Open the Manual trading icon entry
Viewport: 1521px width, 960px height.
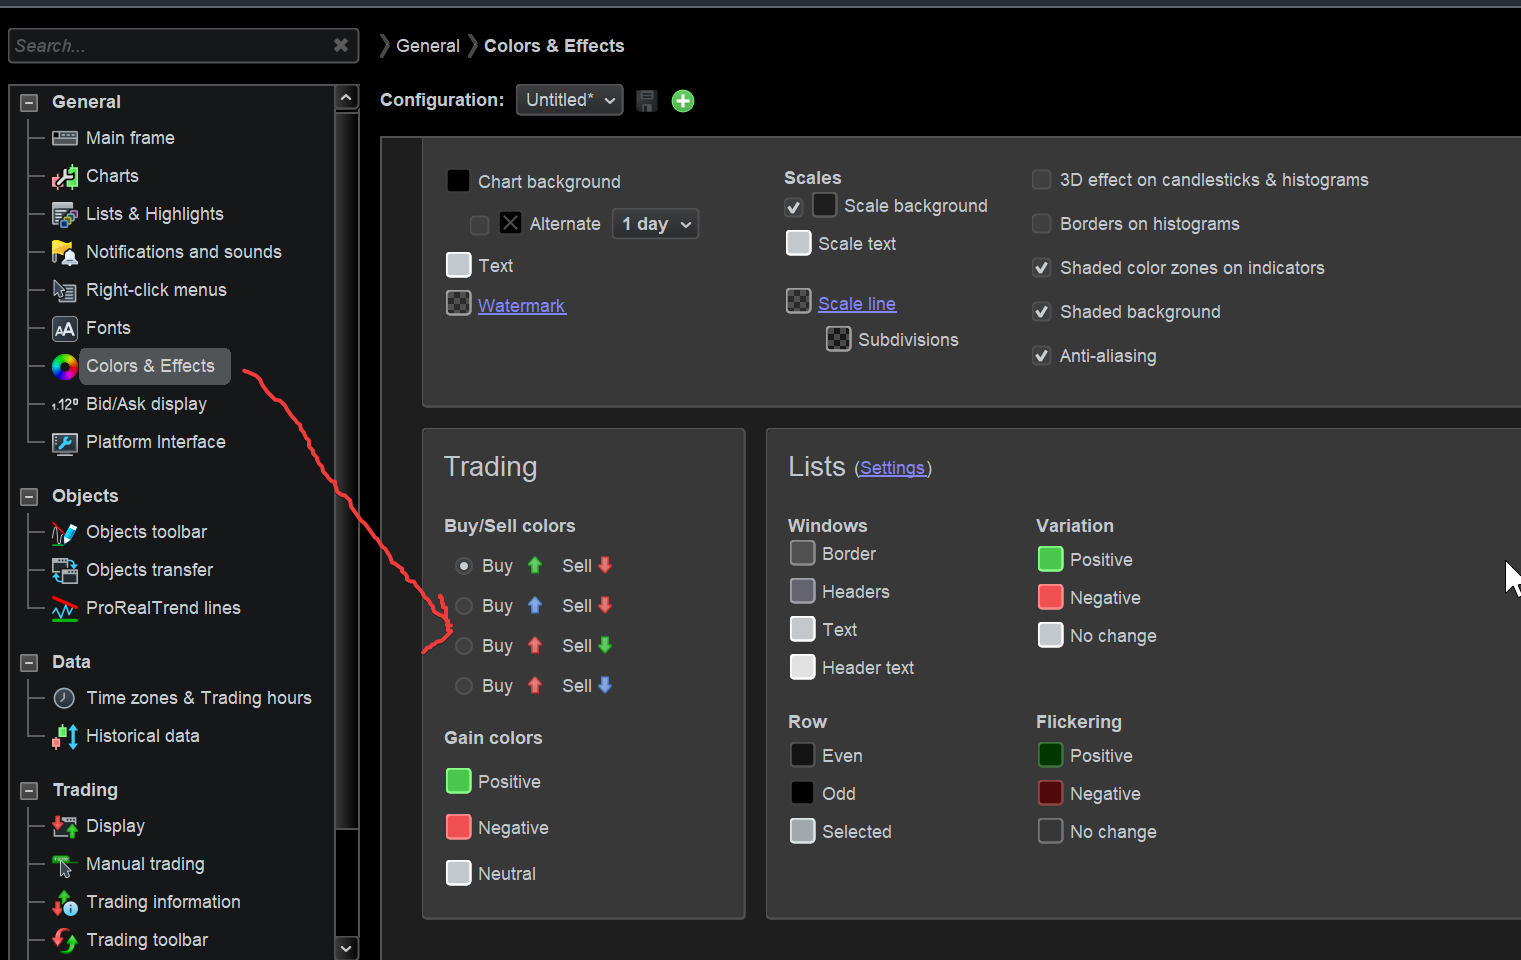65,865
